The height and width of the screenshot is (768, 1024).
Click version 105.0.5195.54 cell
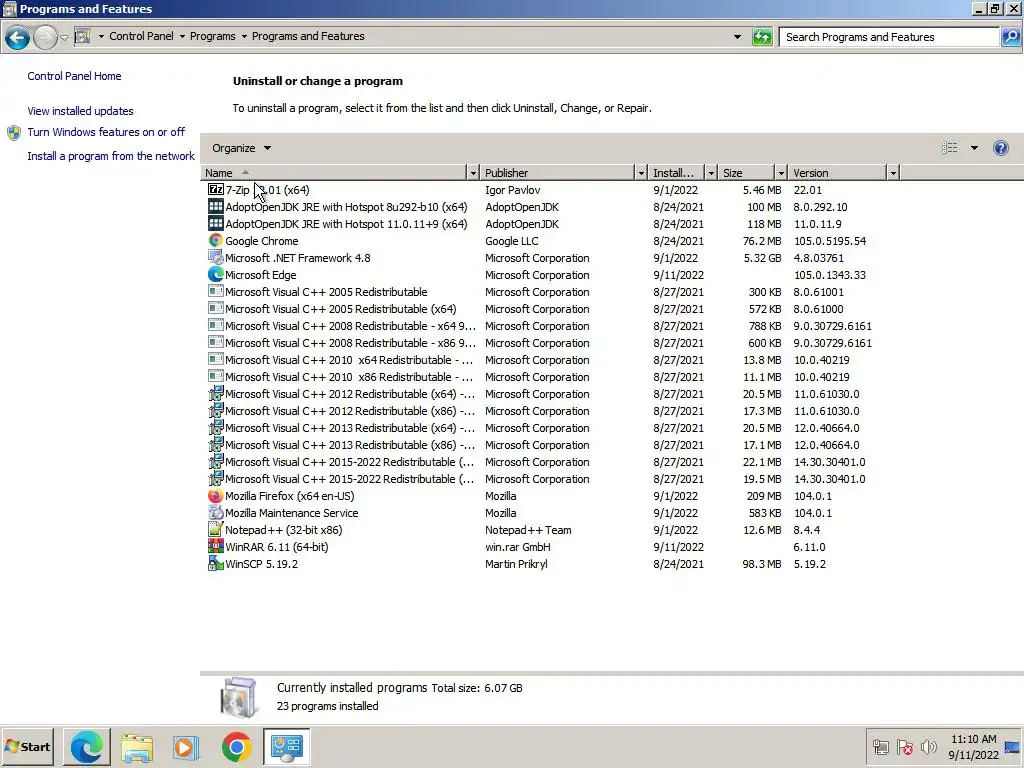pyautogui.click(x=829, y=241)
